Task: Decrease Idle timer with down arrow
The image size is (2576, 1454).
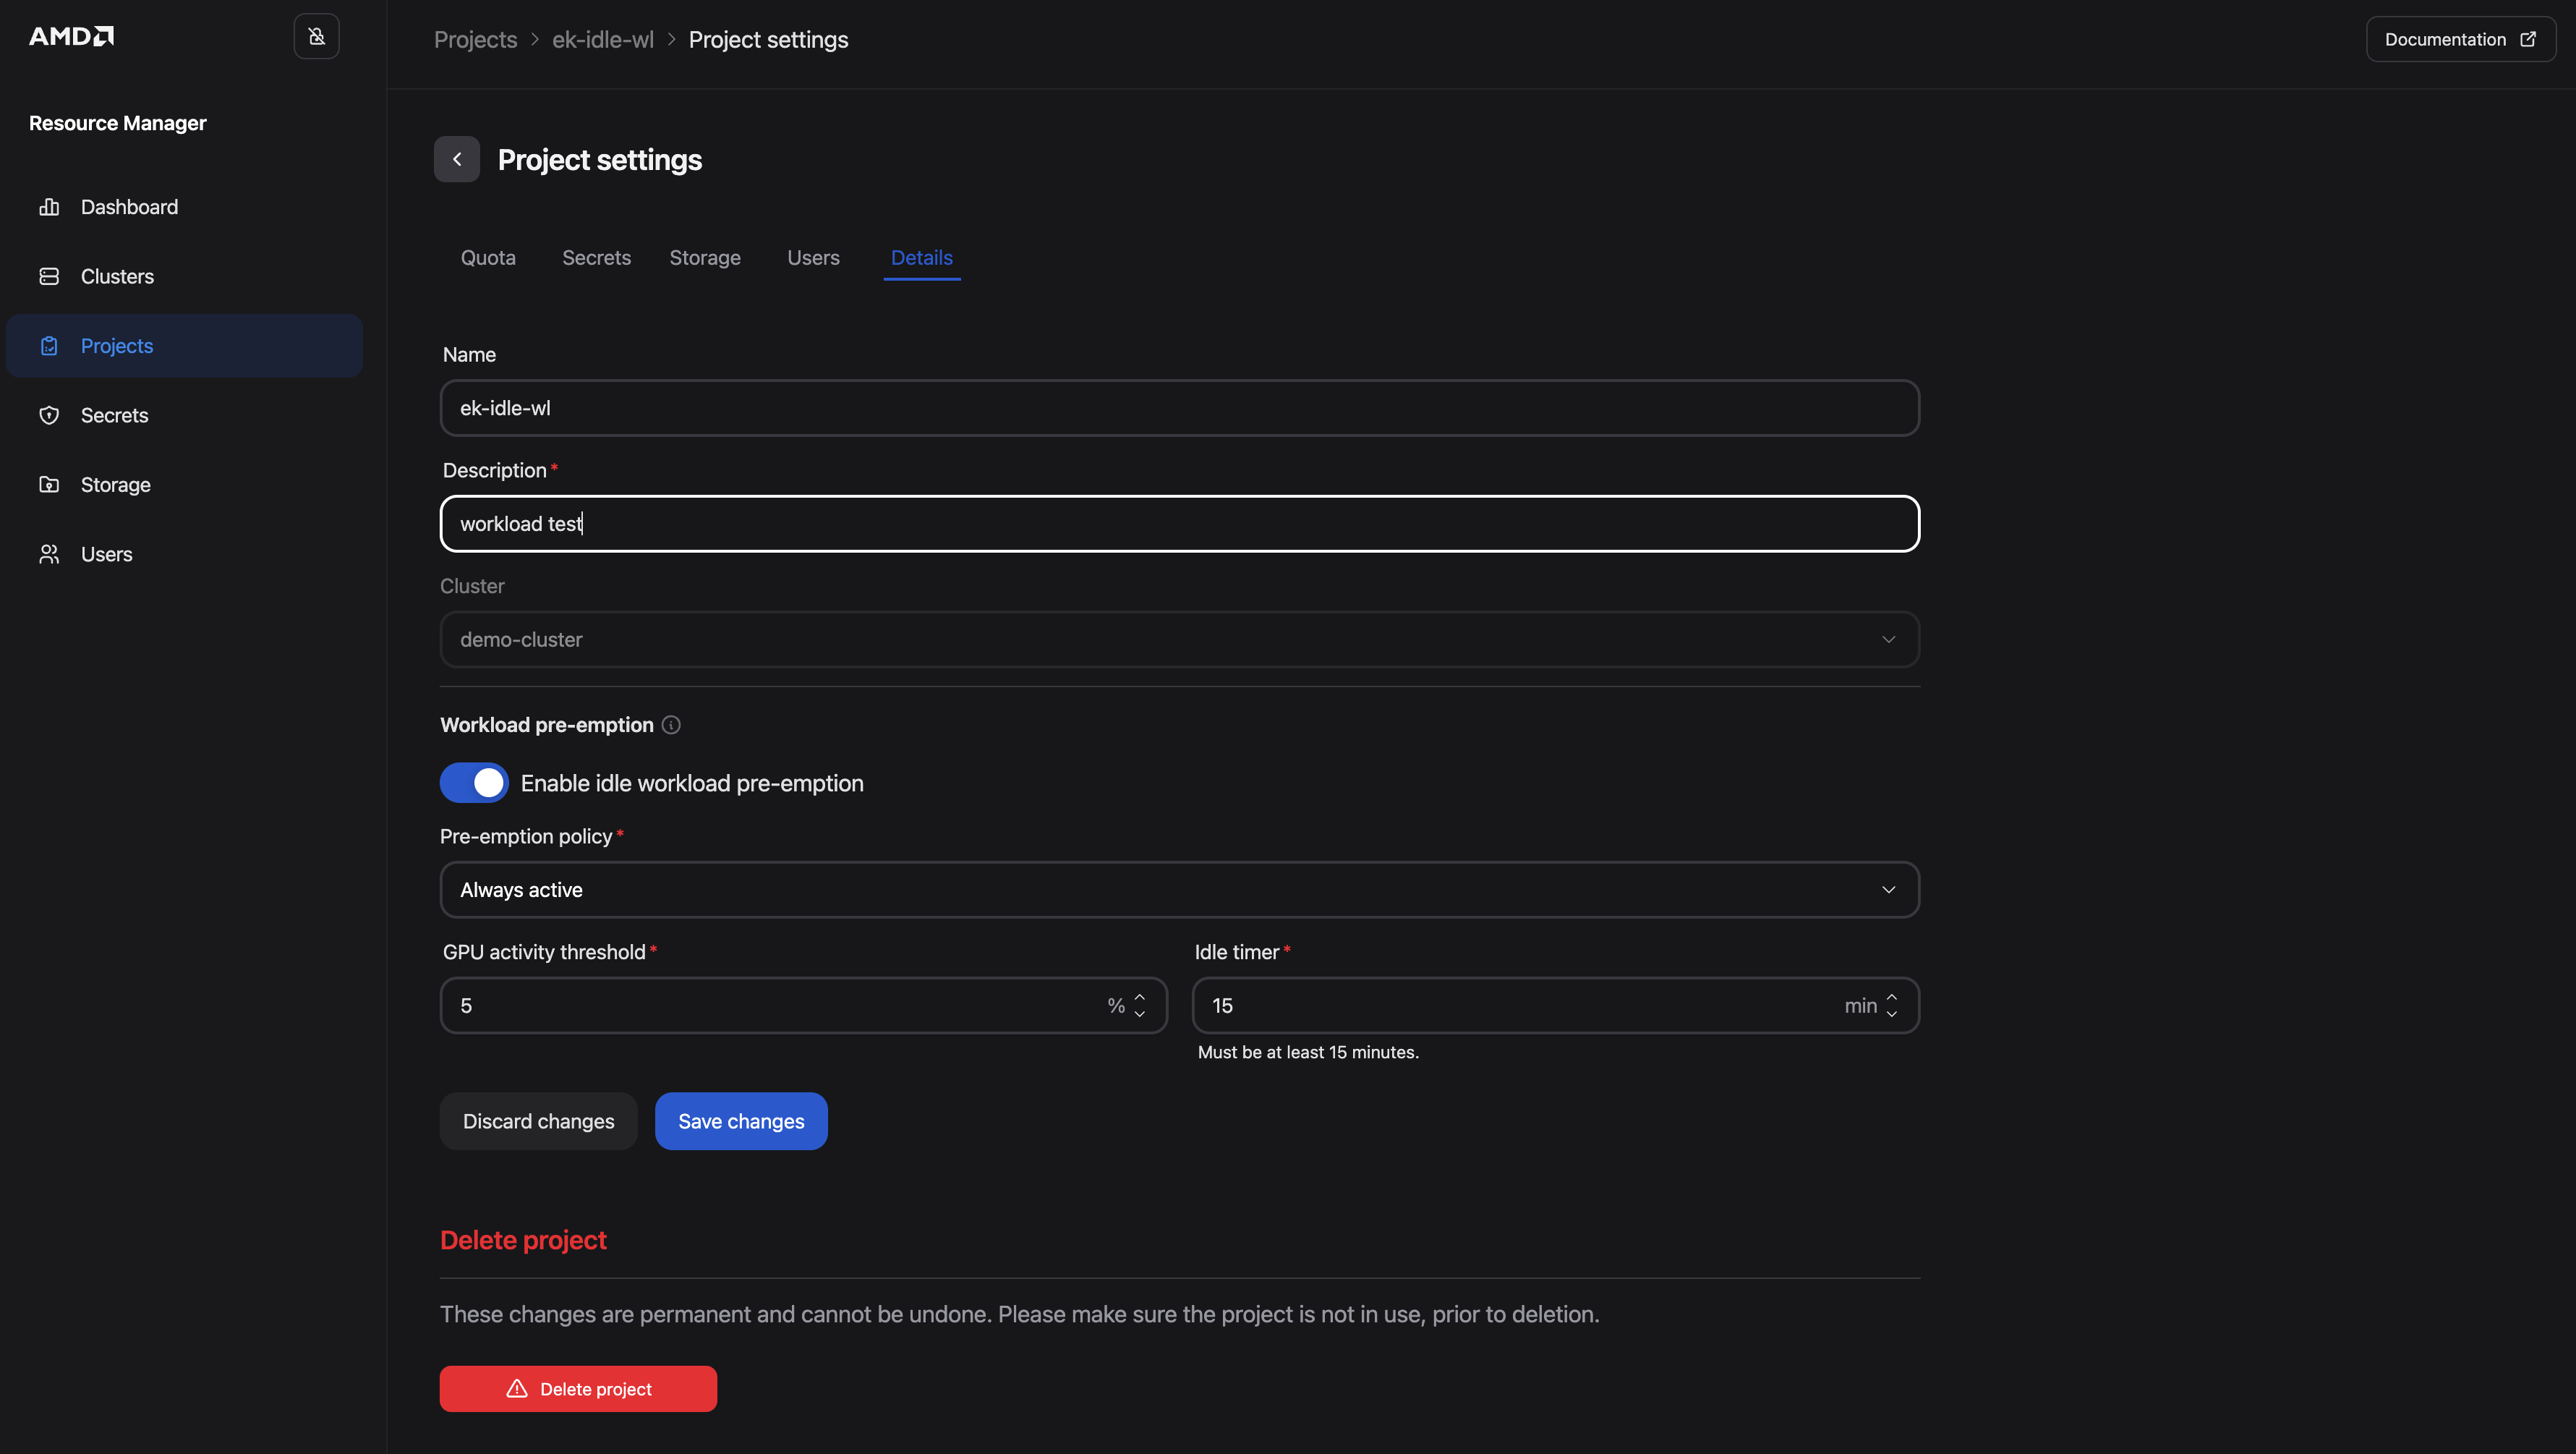Action: click(1891, 1014)
